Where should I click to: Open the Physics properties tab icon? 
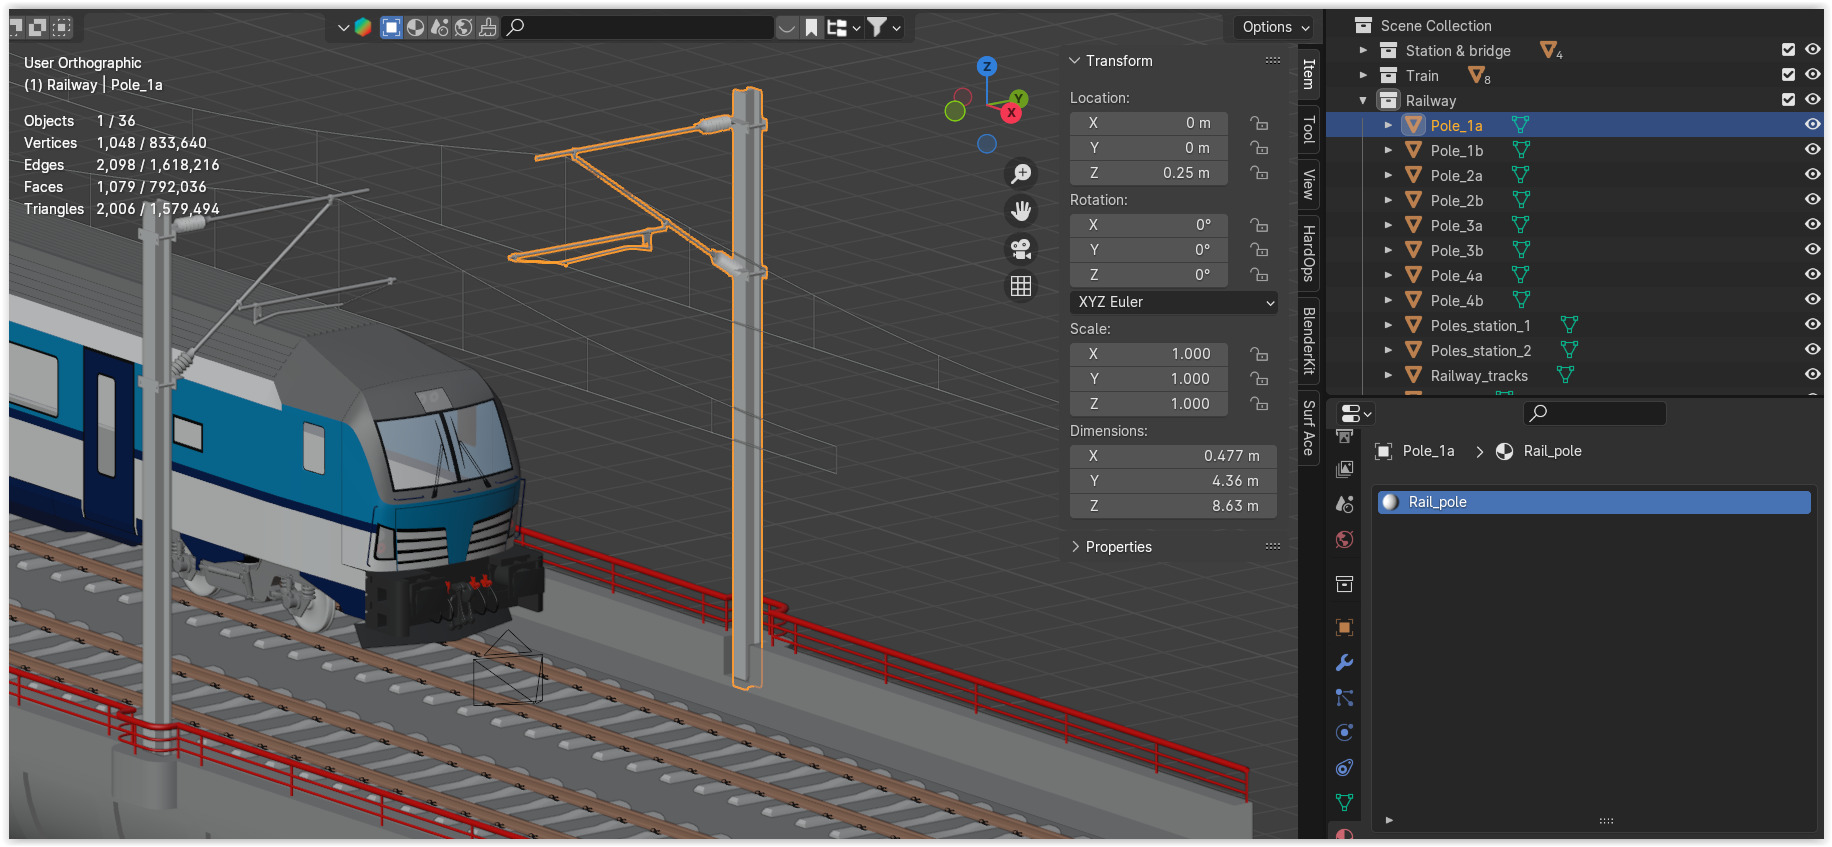coord(1345,732)
